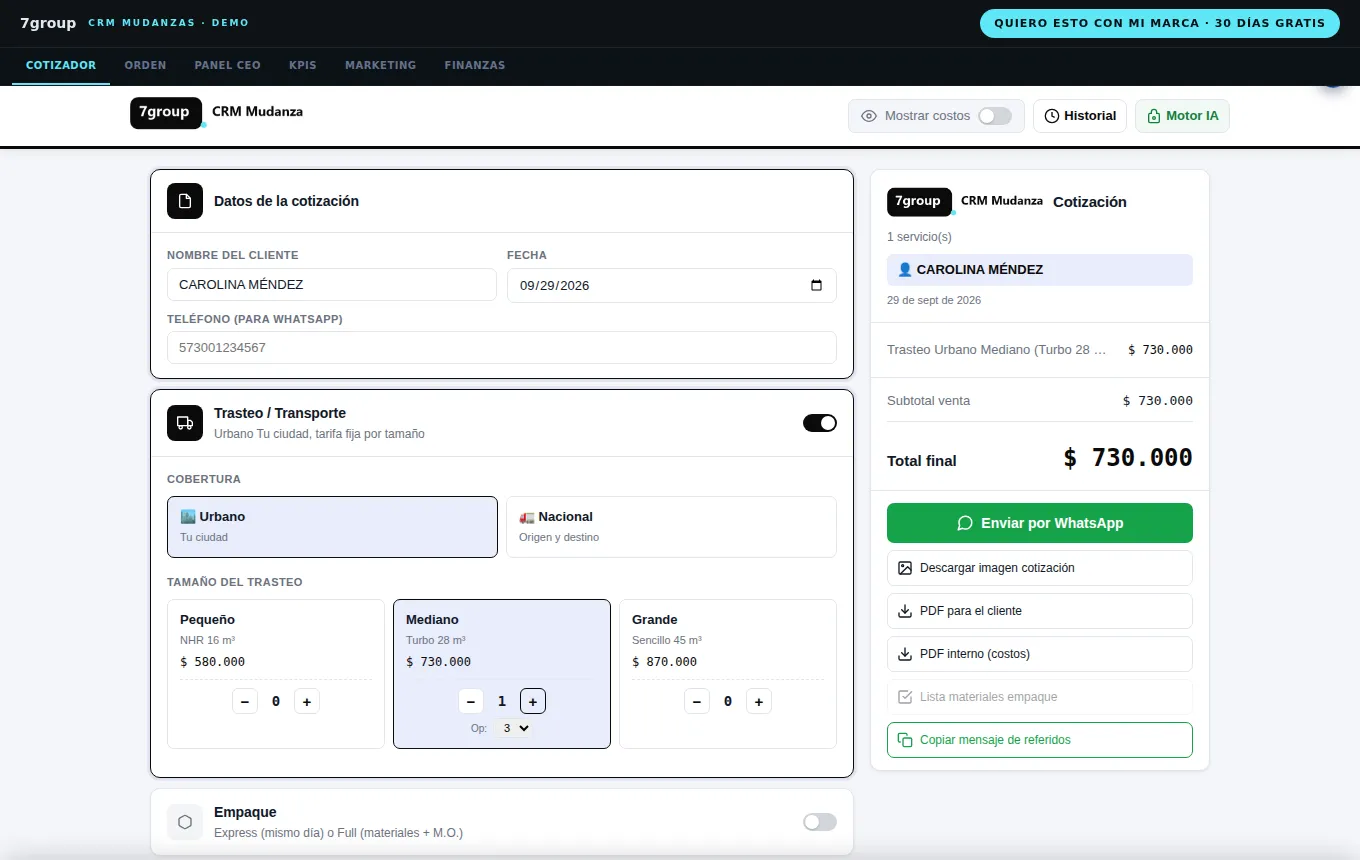Click the document icon beside Datos de la cotización

[185, 201]
